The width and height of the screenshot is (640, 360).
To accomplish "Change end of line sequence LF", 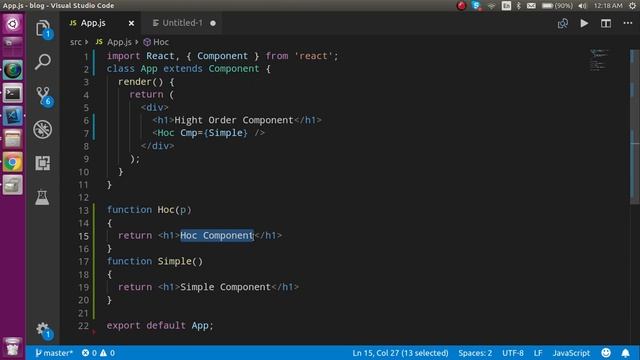I will point(538,353).
